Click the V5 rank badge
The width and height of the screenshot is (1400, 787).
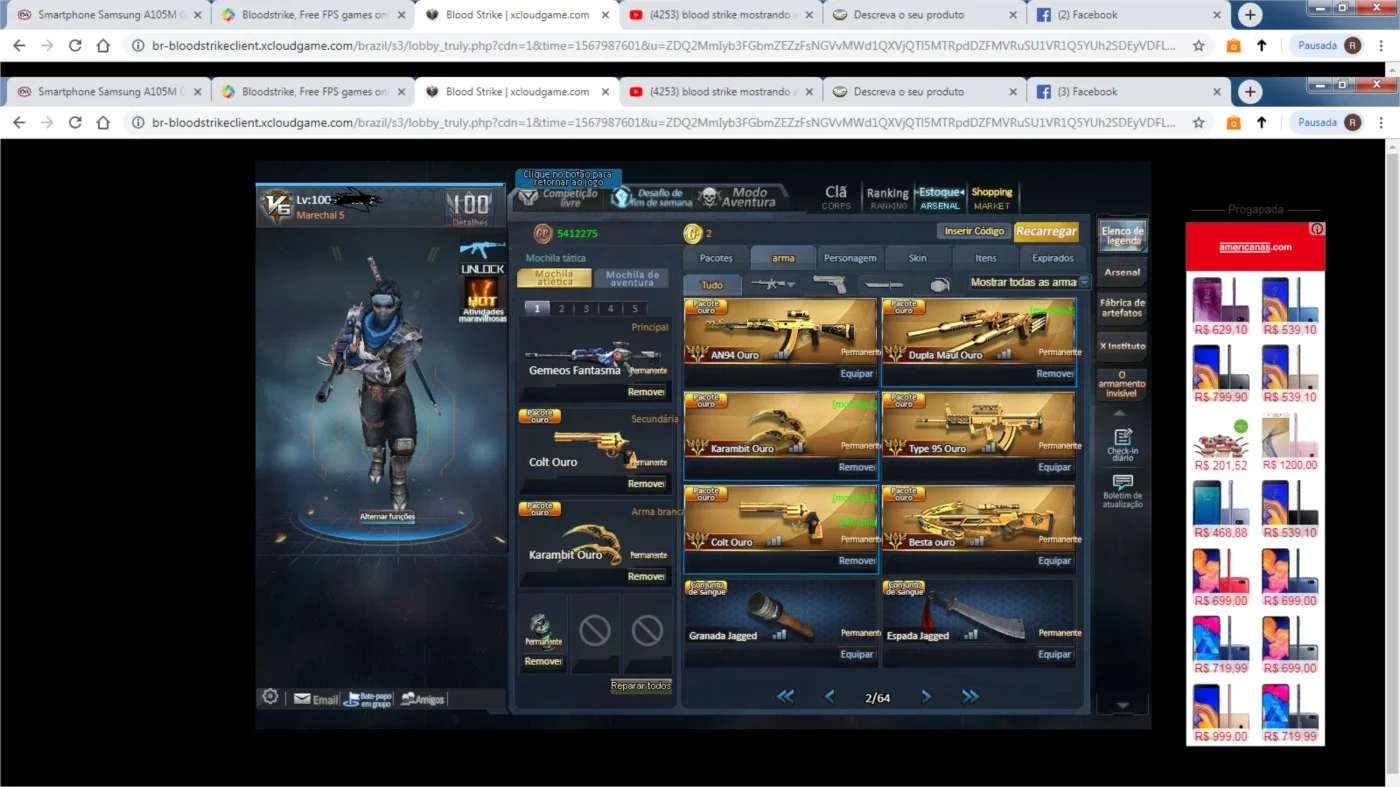[276, 206]
